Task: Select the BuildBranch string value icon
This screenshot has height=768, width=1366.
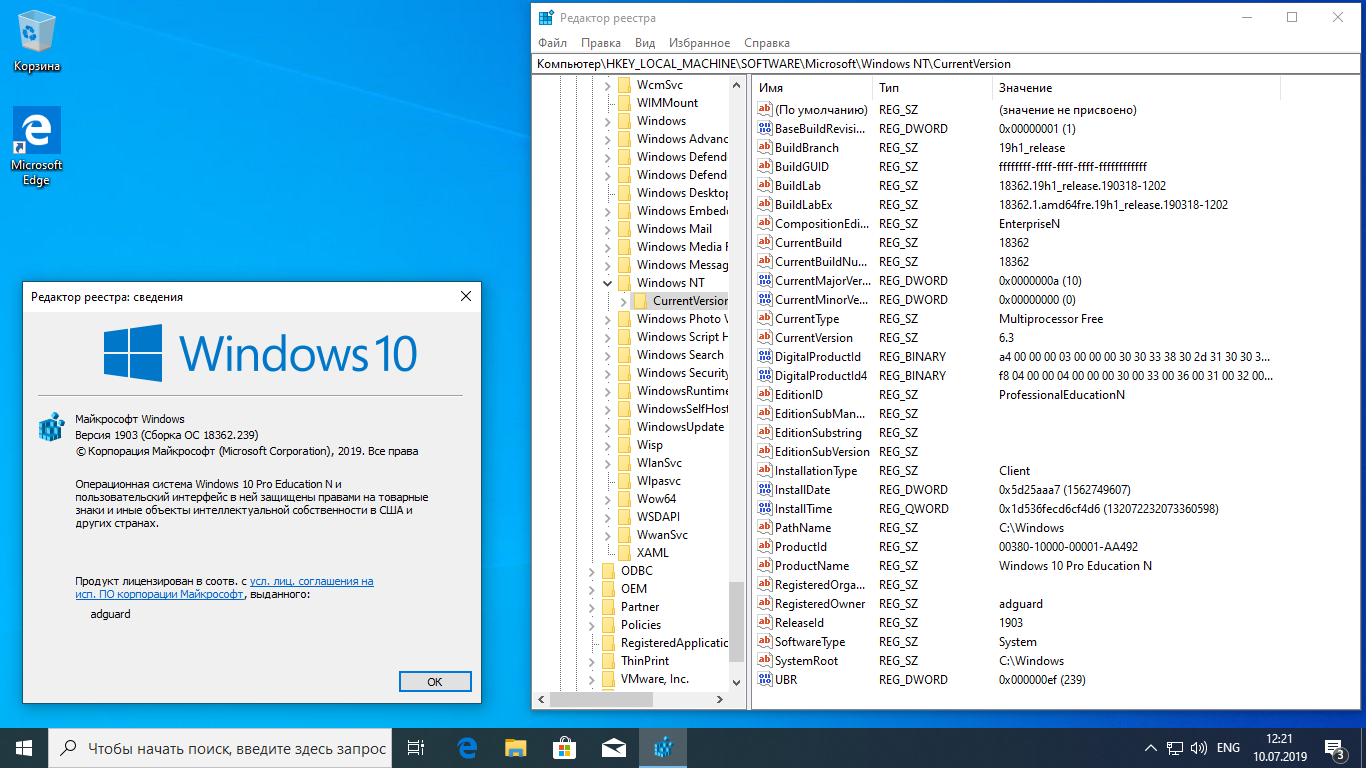Action: (x=765, y=148)
